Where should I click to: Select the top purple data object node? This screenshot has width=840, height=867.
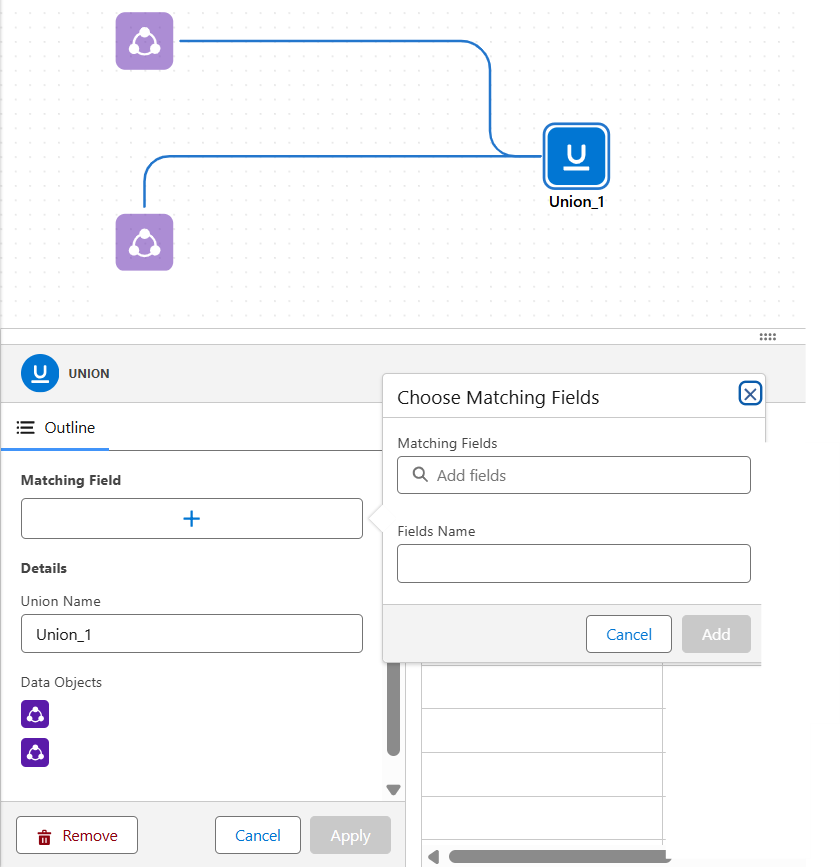(144, 41)
